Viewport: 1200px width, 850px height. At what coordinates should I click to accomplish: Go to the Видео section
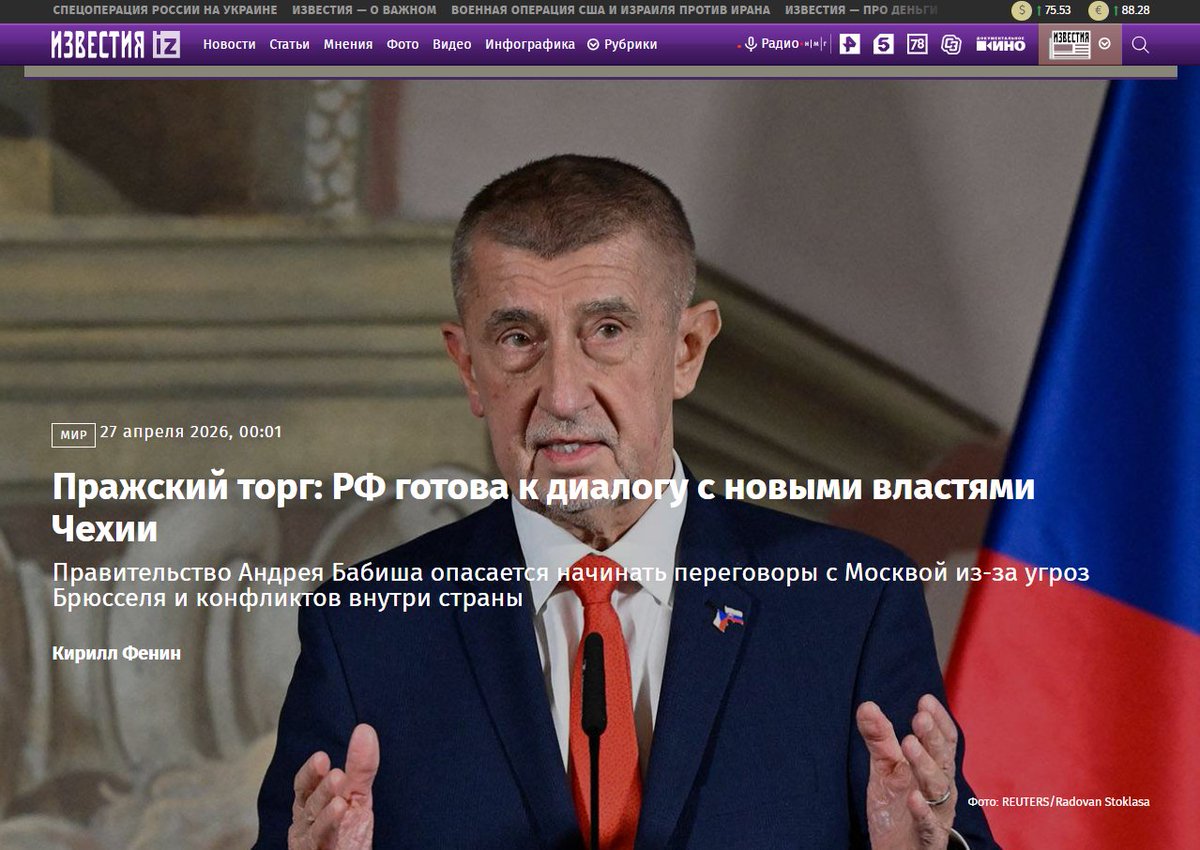click(452, 44)
